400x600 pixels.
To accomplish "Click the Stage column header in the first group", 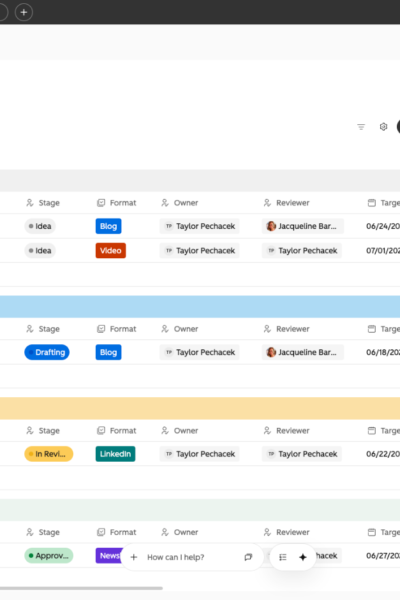I will pos(43,203).
